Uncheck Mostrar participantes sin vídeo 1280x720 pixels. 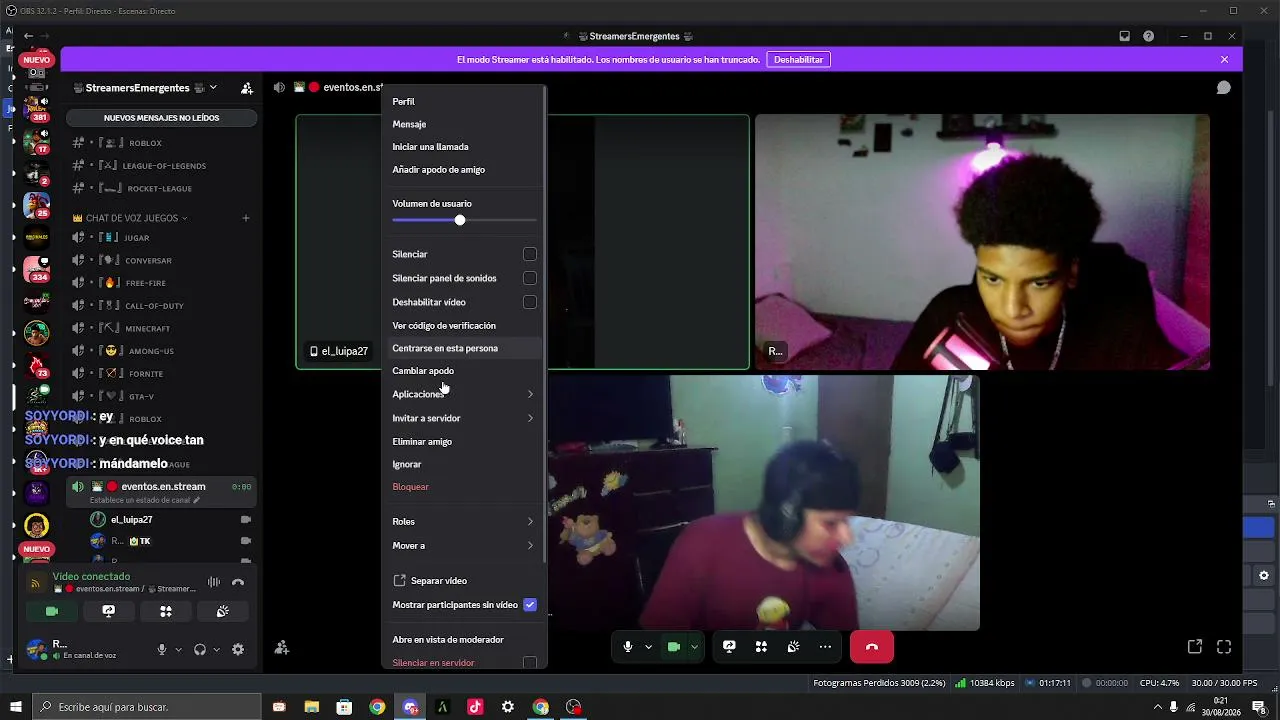pyautogui.click(x=530, y=605)
